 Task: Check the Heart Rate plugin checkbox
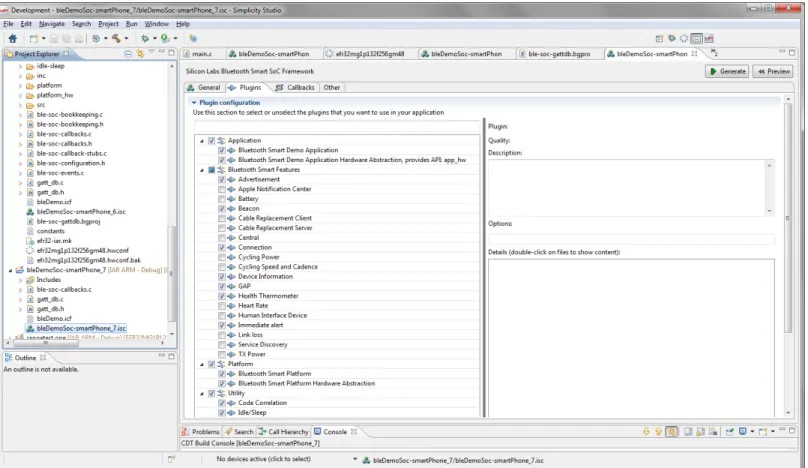click(x=222, y=306)
